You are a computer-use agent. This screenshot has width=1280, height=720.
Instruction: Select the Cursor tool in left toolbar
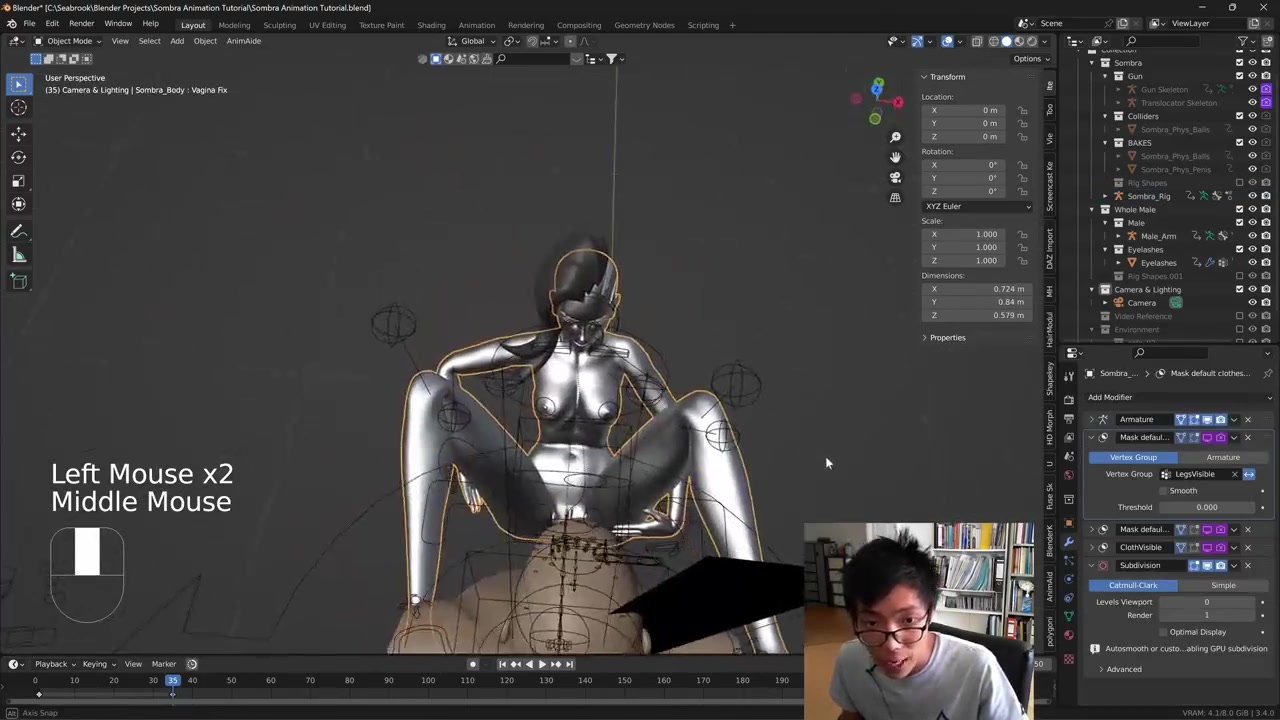[18, 108]
